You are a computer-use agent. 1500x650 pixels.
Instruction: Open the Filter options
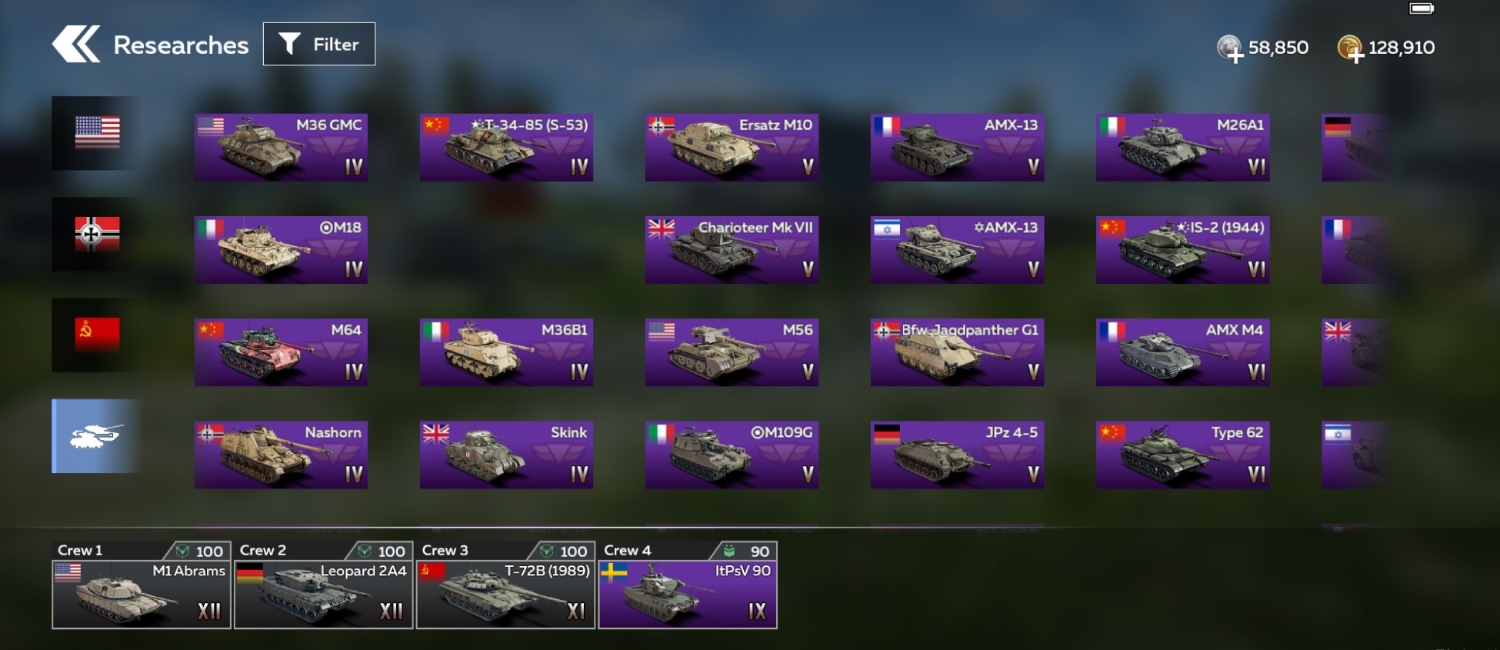click(x=319, y=44)
